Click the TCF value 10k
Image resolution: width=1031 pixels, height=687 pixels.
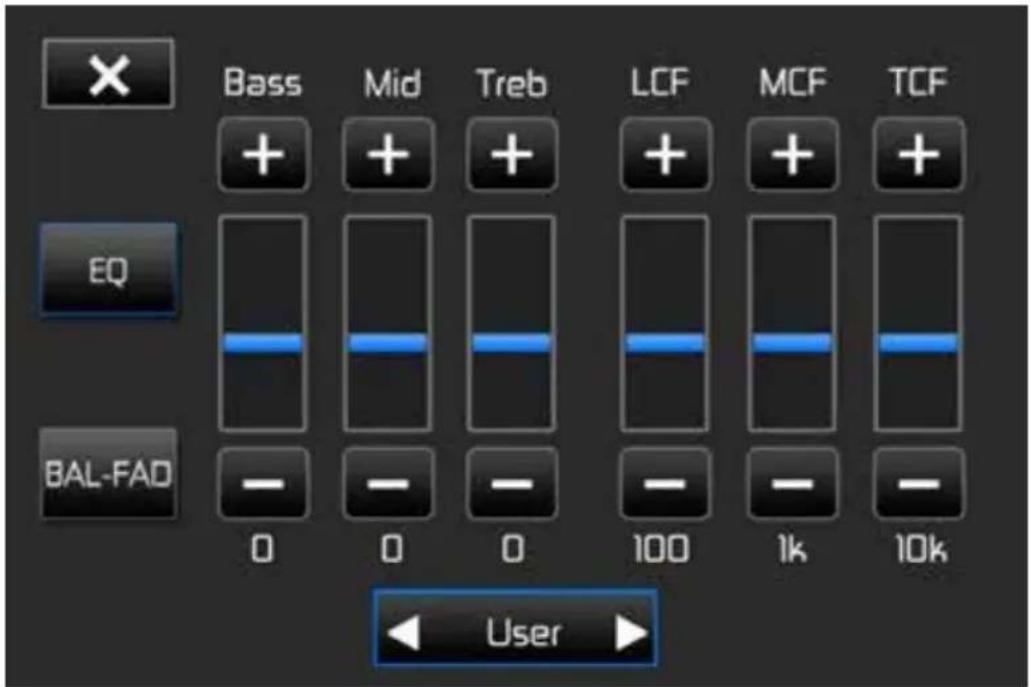(x=921, y=548)
